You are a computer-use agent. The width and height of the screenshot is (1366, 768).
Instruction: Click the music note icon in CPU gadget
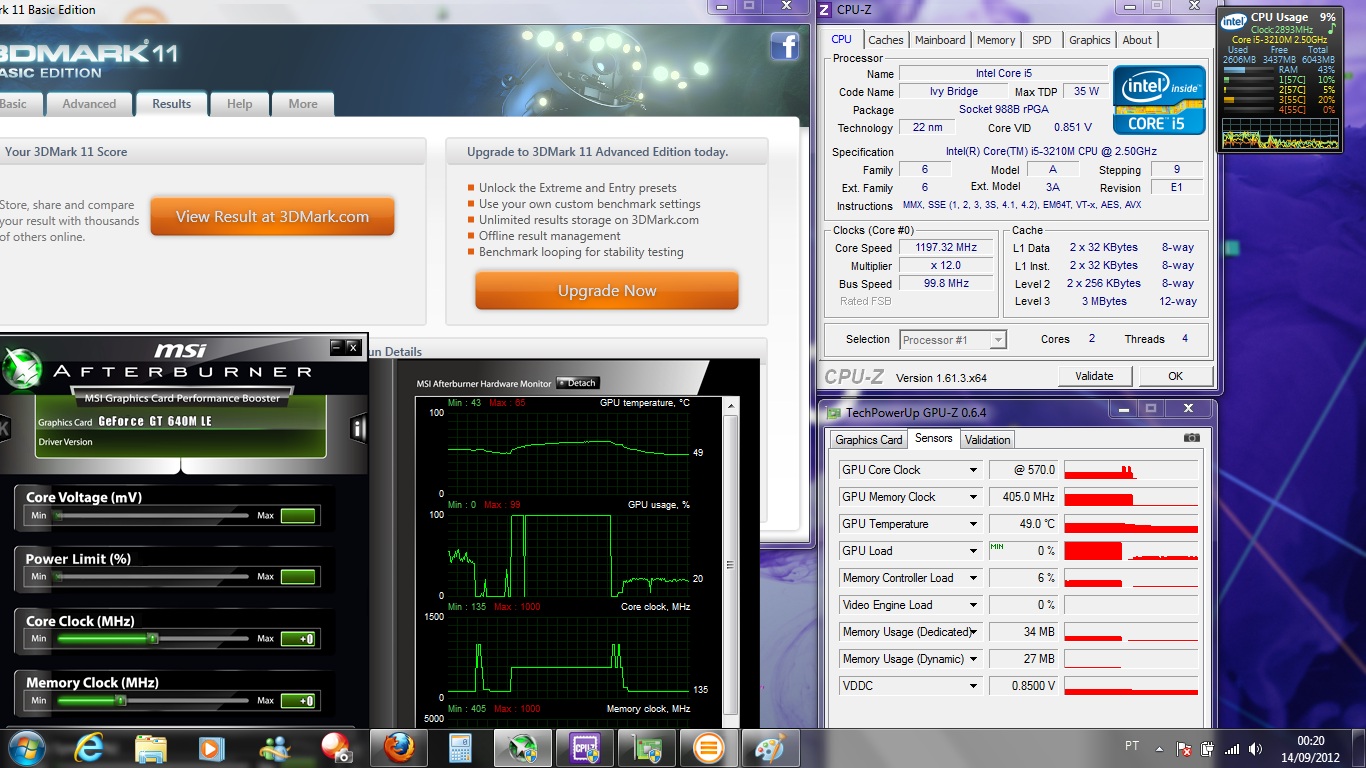click(x=1330, y=28)
